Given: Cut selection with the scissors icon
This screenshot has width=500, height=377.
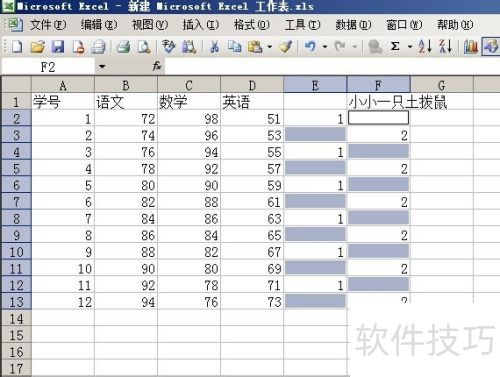Looking at the screenshot, I should [x=214, y=47].
